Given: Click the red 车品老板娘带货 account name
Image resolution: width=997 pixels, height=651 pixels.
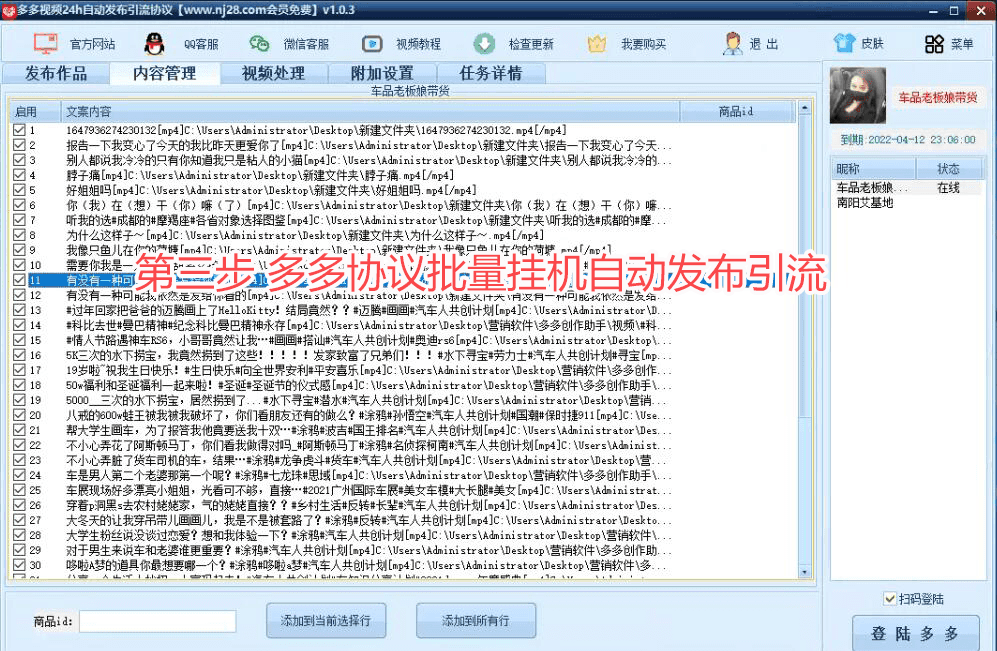Looking at the screenshot, I should tap(938, 97).
